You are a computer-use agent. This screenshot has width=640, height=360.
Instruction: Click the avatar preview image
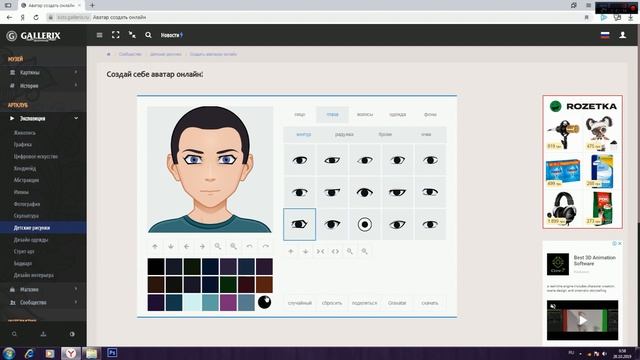point(210,170)
